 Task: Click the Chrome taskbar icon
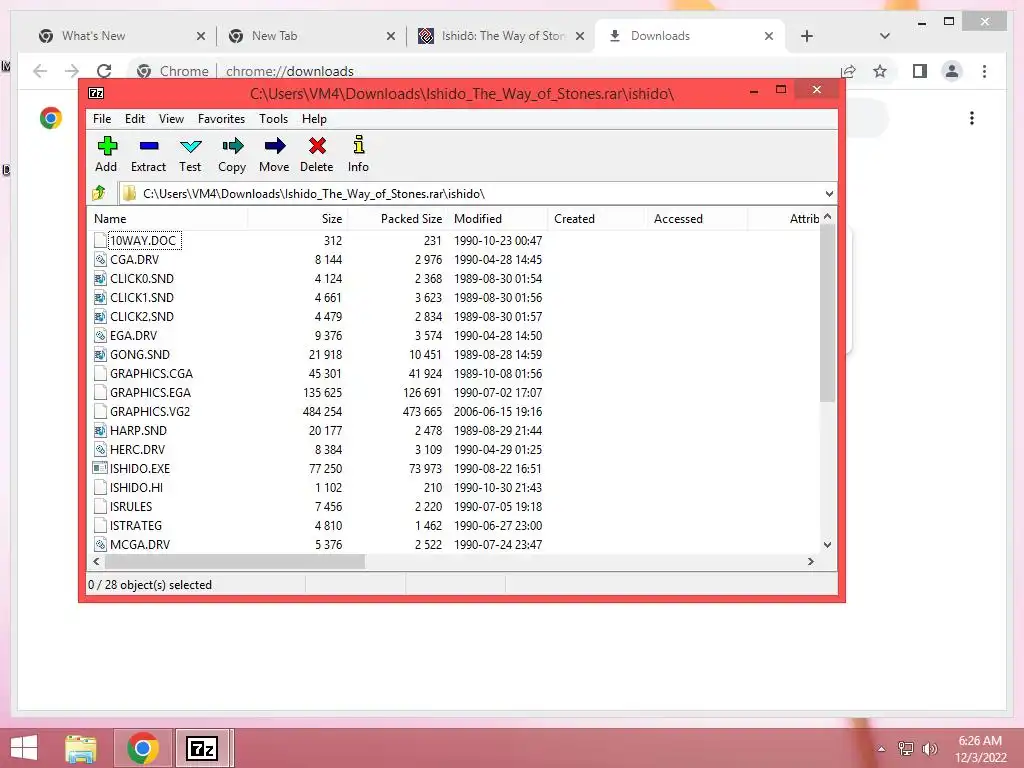point(143,748)
